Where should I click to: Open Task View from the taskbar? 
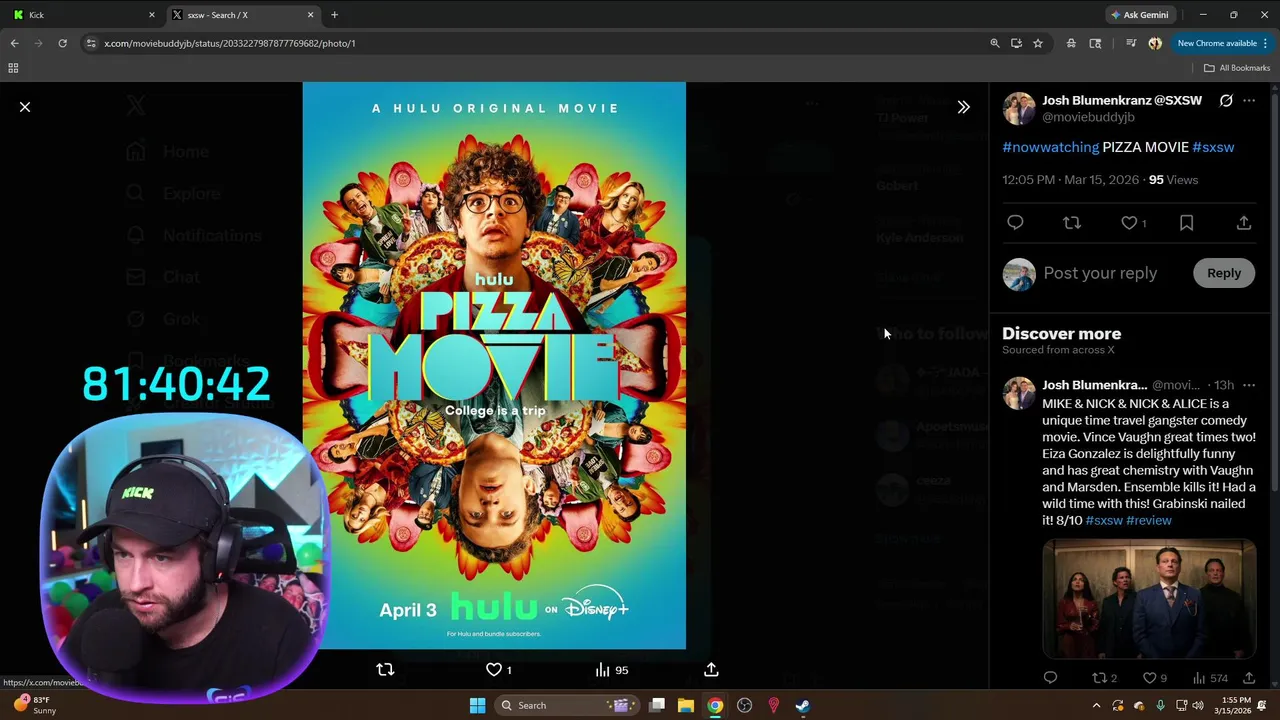[x=657, y=705]
